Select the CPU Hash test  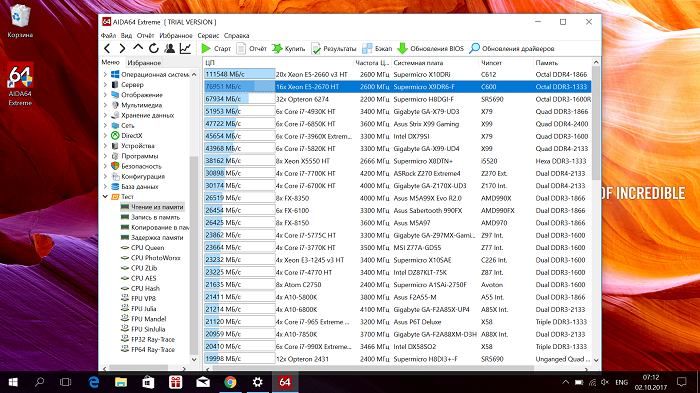coord(145,288)
